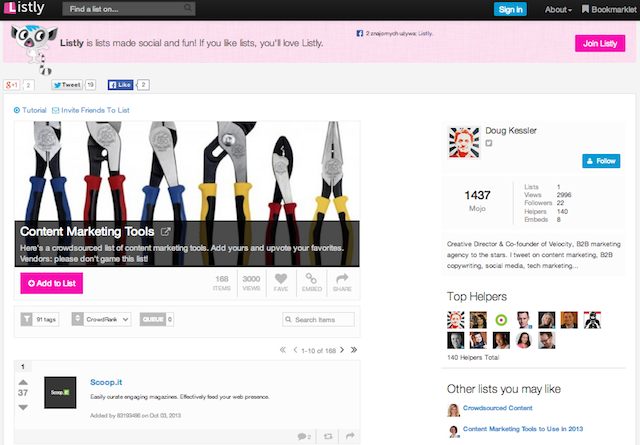Focus the Search Items field
Image resolution: width=640 pixels, height=445 pixels.
point(318,319)
